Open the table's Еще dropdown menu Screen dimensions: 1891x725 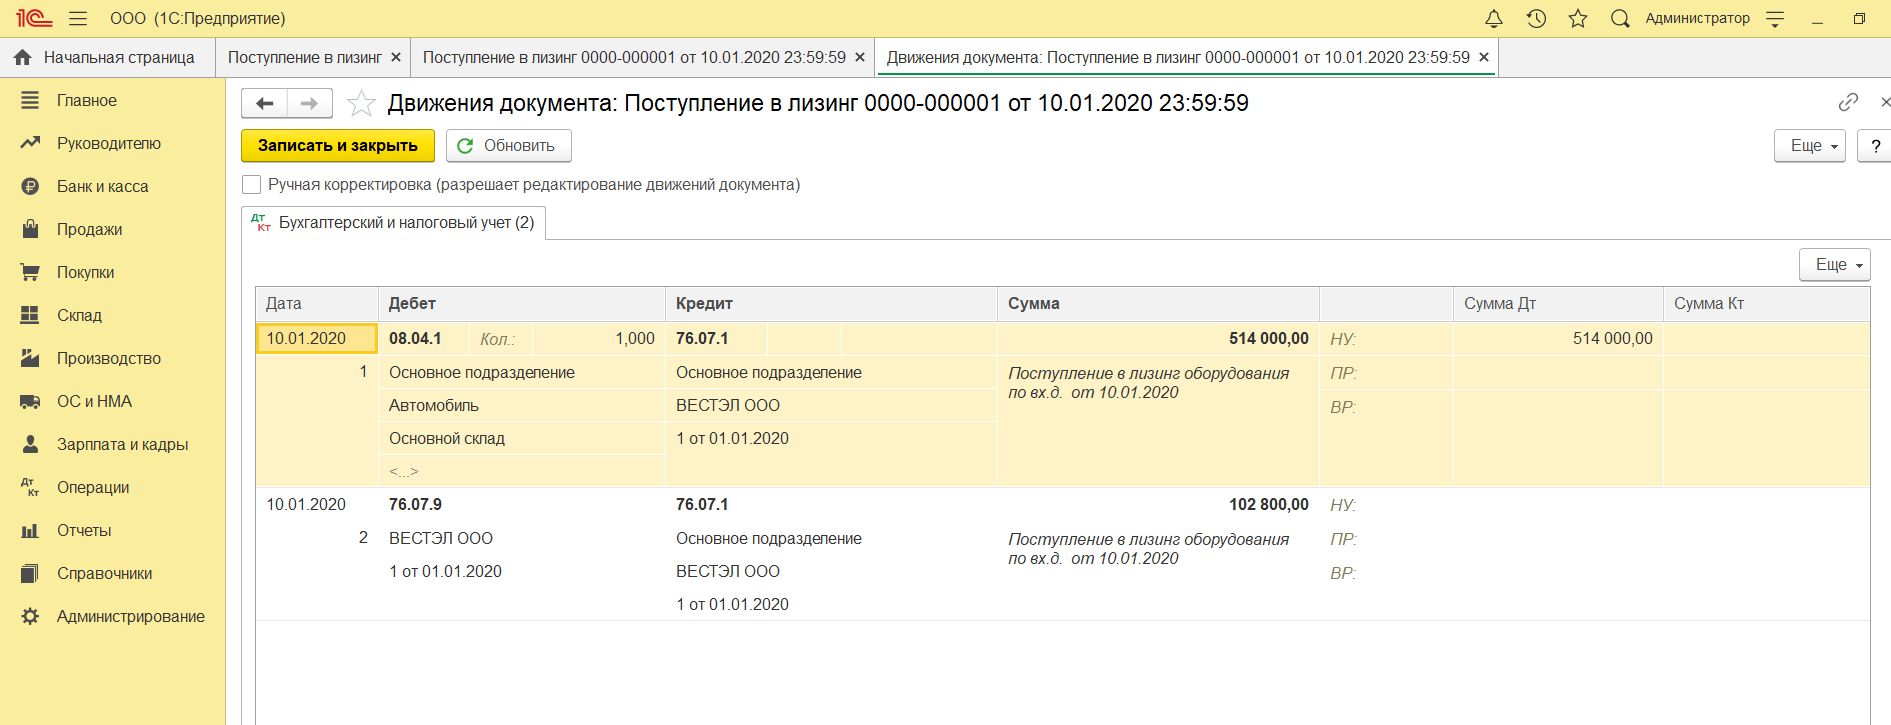[x=1834, y=265]
